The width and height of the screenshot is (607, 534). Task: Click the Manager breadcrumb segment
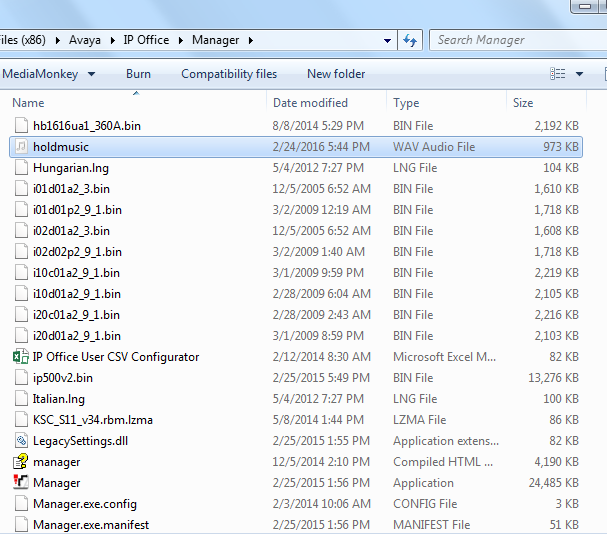pos(216,40)
